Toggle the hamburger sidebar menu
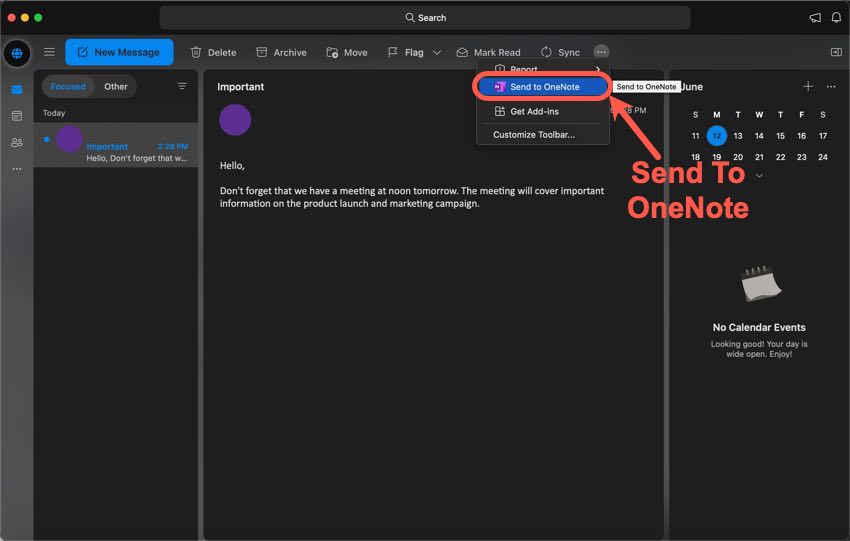This screenshot has width=850, height=541. coord(49,52)
